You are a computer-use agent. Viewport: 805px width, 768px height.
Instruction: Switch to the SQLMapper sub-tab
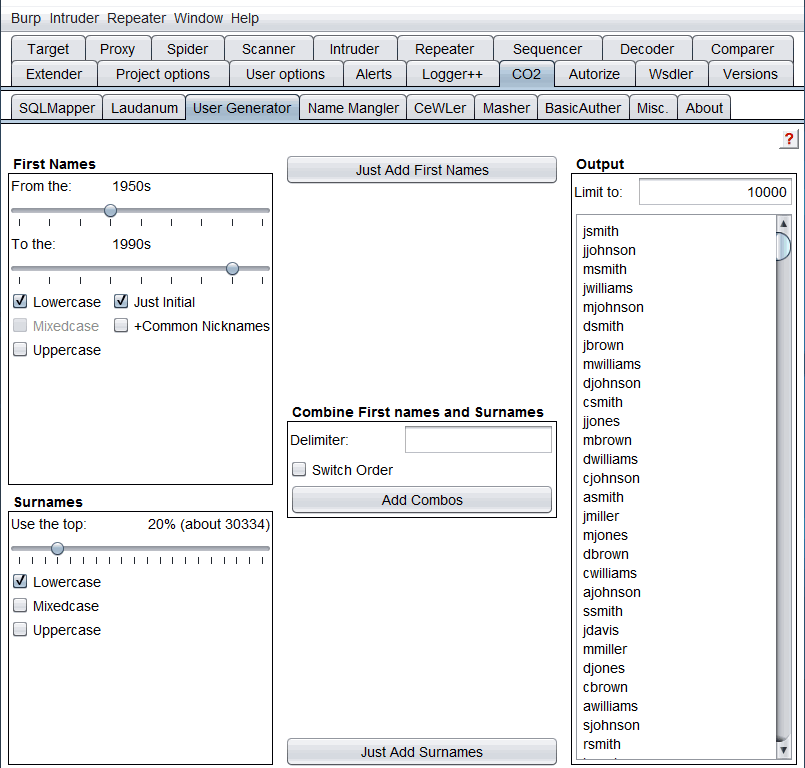[57, 108]
